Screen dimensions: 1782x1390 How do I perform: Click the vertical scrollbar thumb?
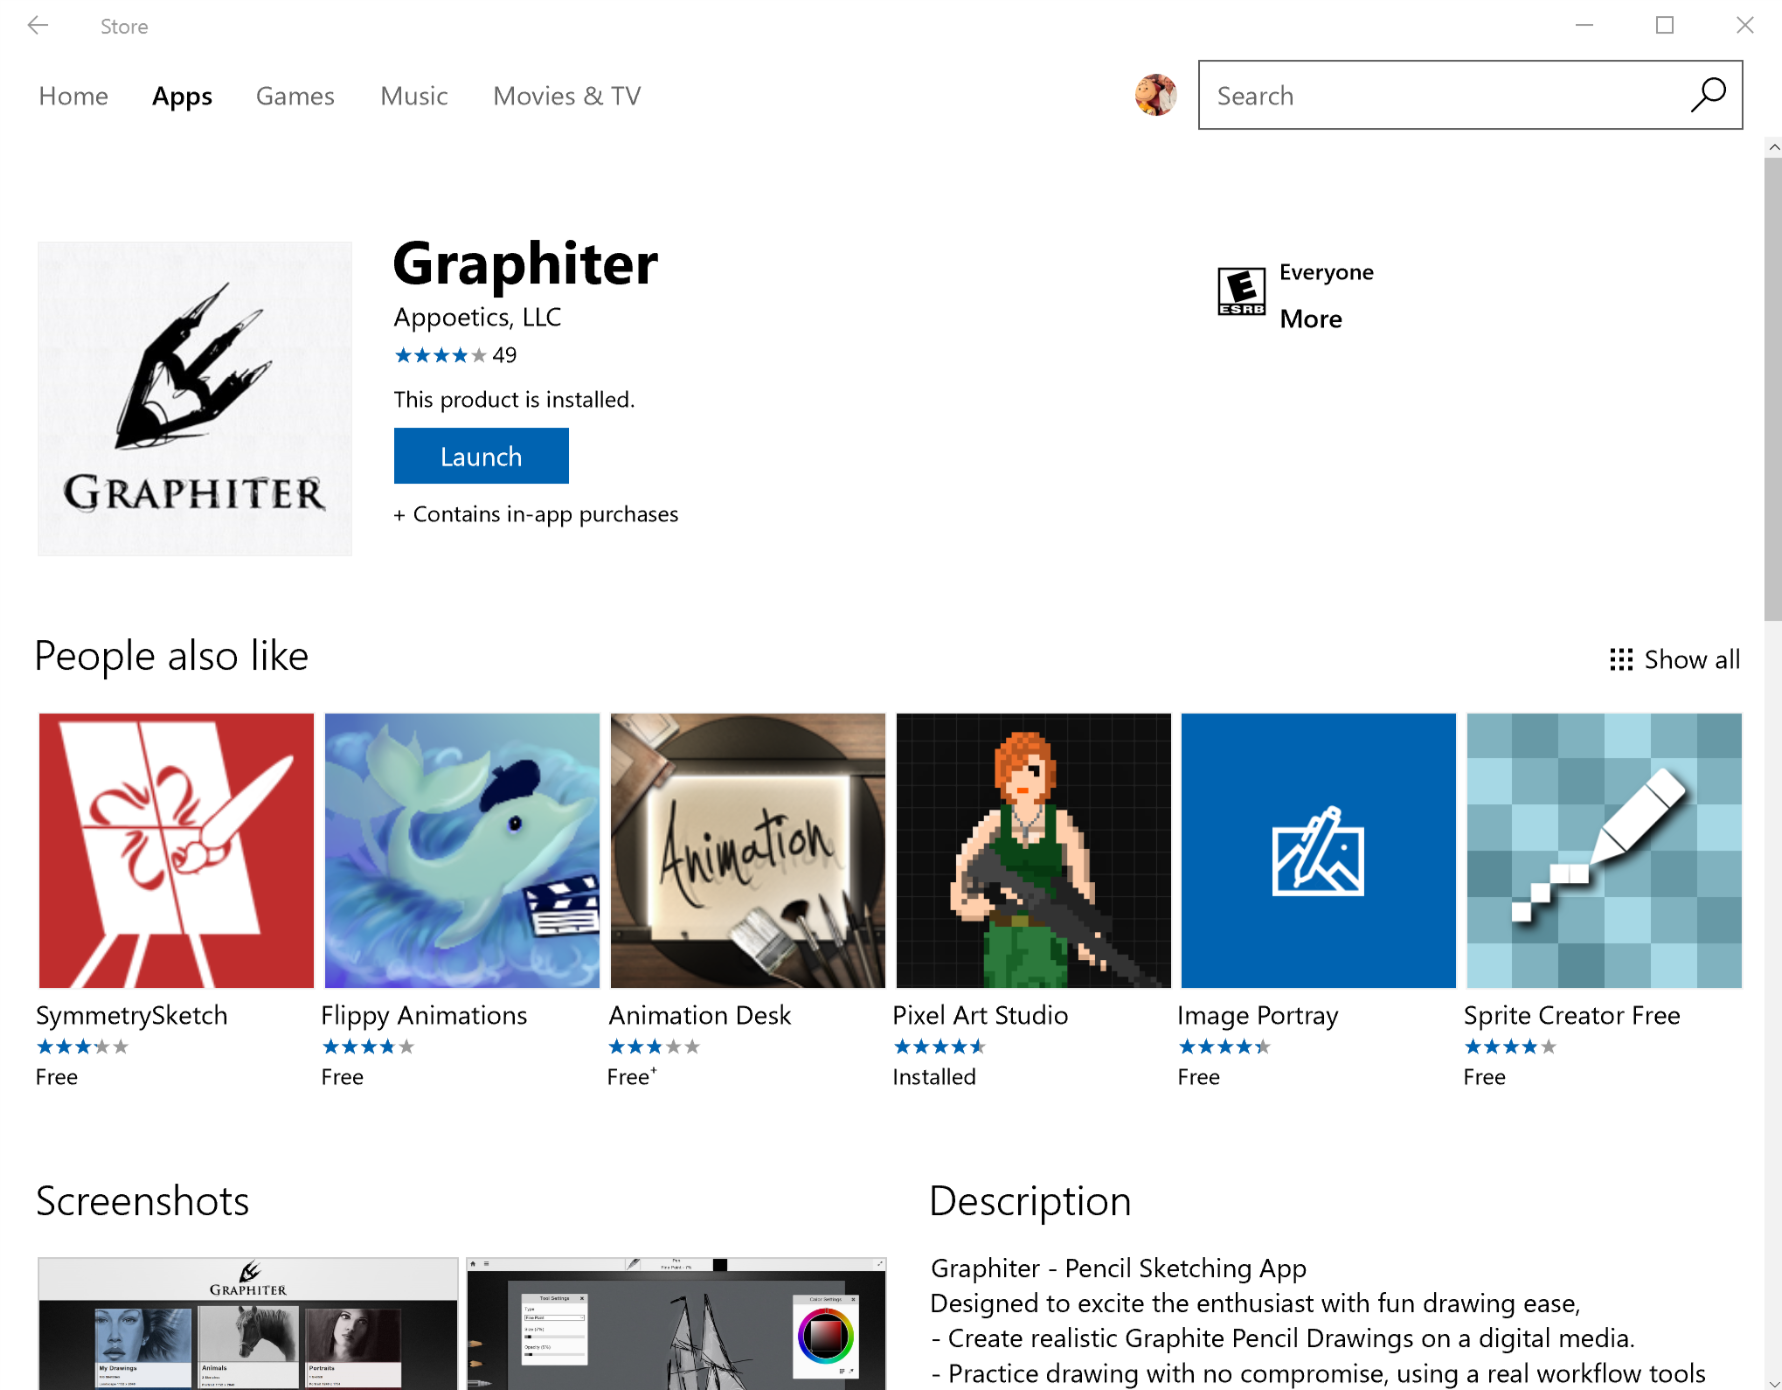pyautogui.click(x=1773, y=388)
